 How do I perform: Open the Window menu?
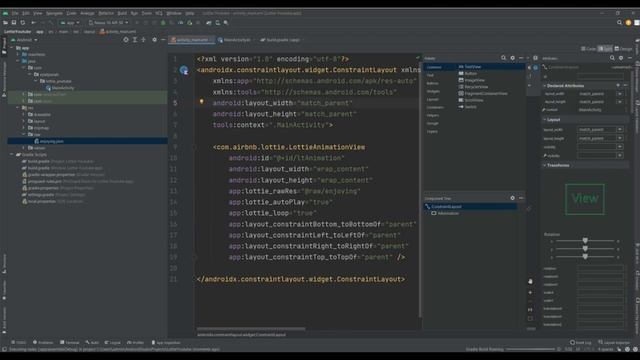coord(174,13)
